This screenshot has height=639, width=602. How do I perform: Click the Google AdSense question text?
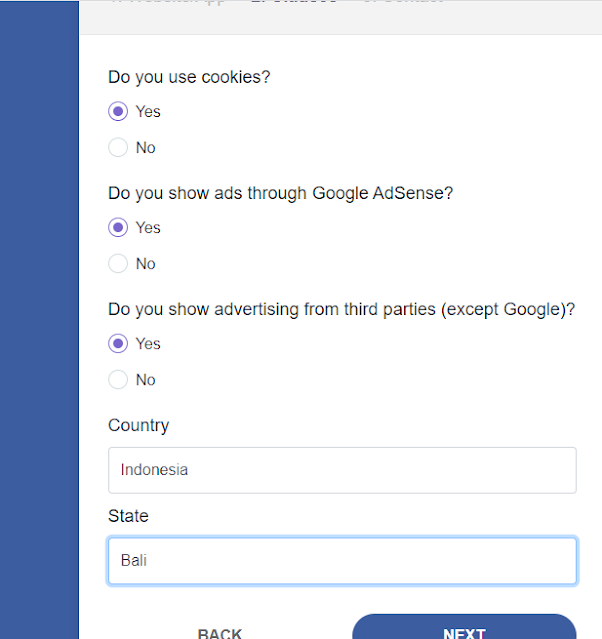pos(280,193)
